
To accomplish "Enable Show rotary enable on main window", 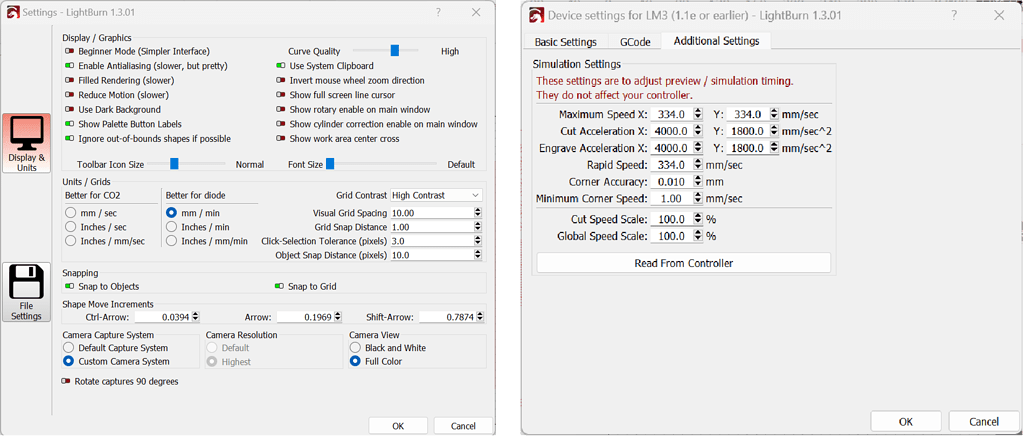I will (x=281, y=110).
